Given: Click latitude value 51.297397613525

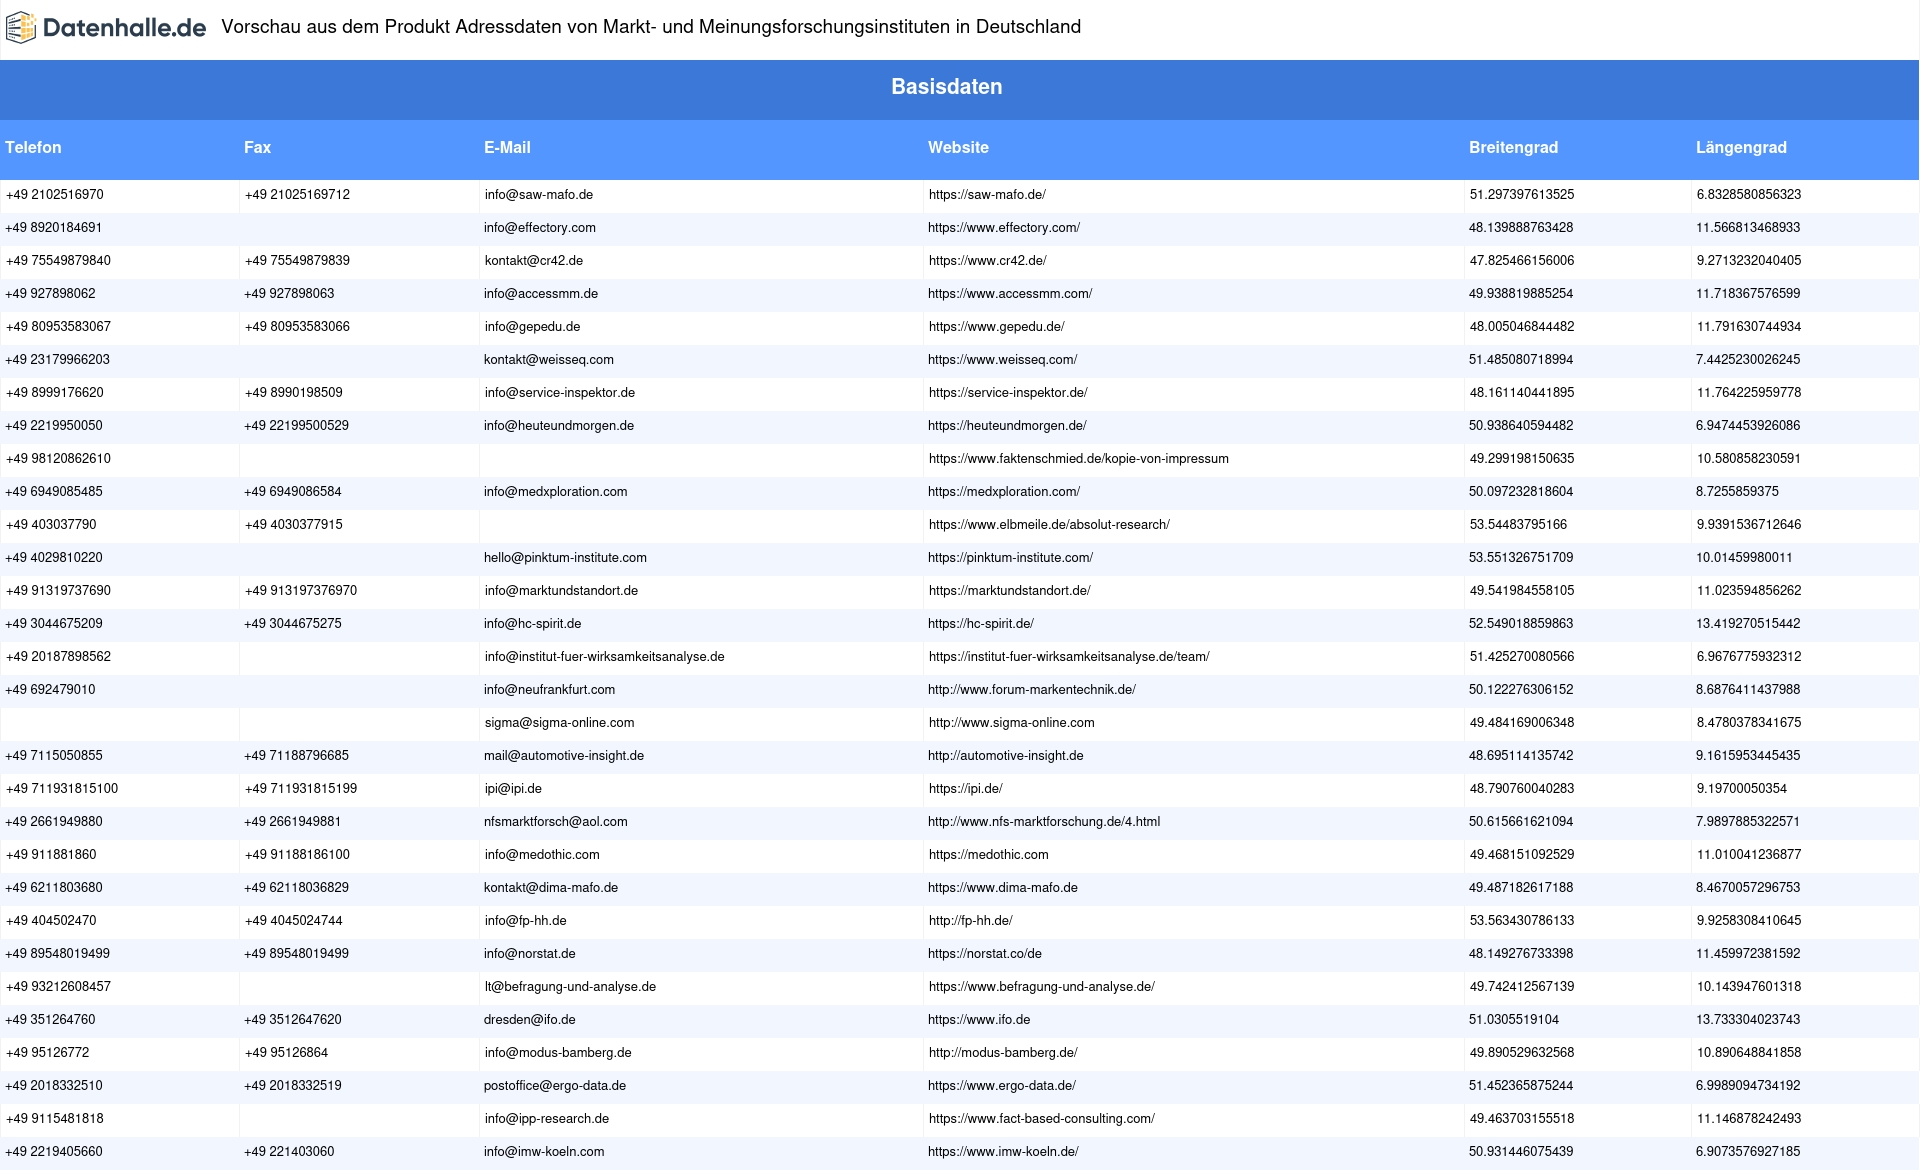Looking at the screenshot, I should tap(1522, 195).
